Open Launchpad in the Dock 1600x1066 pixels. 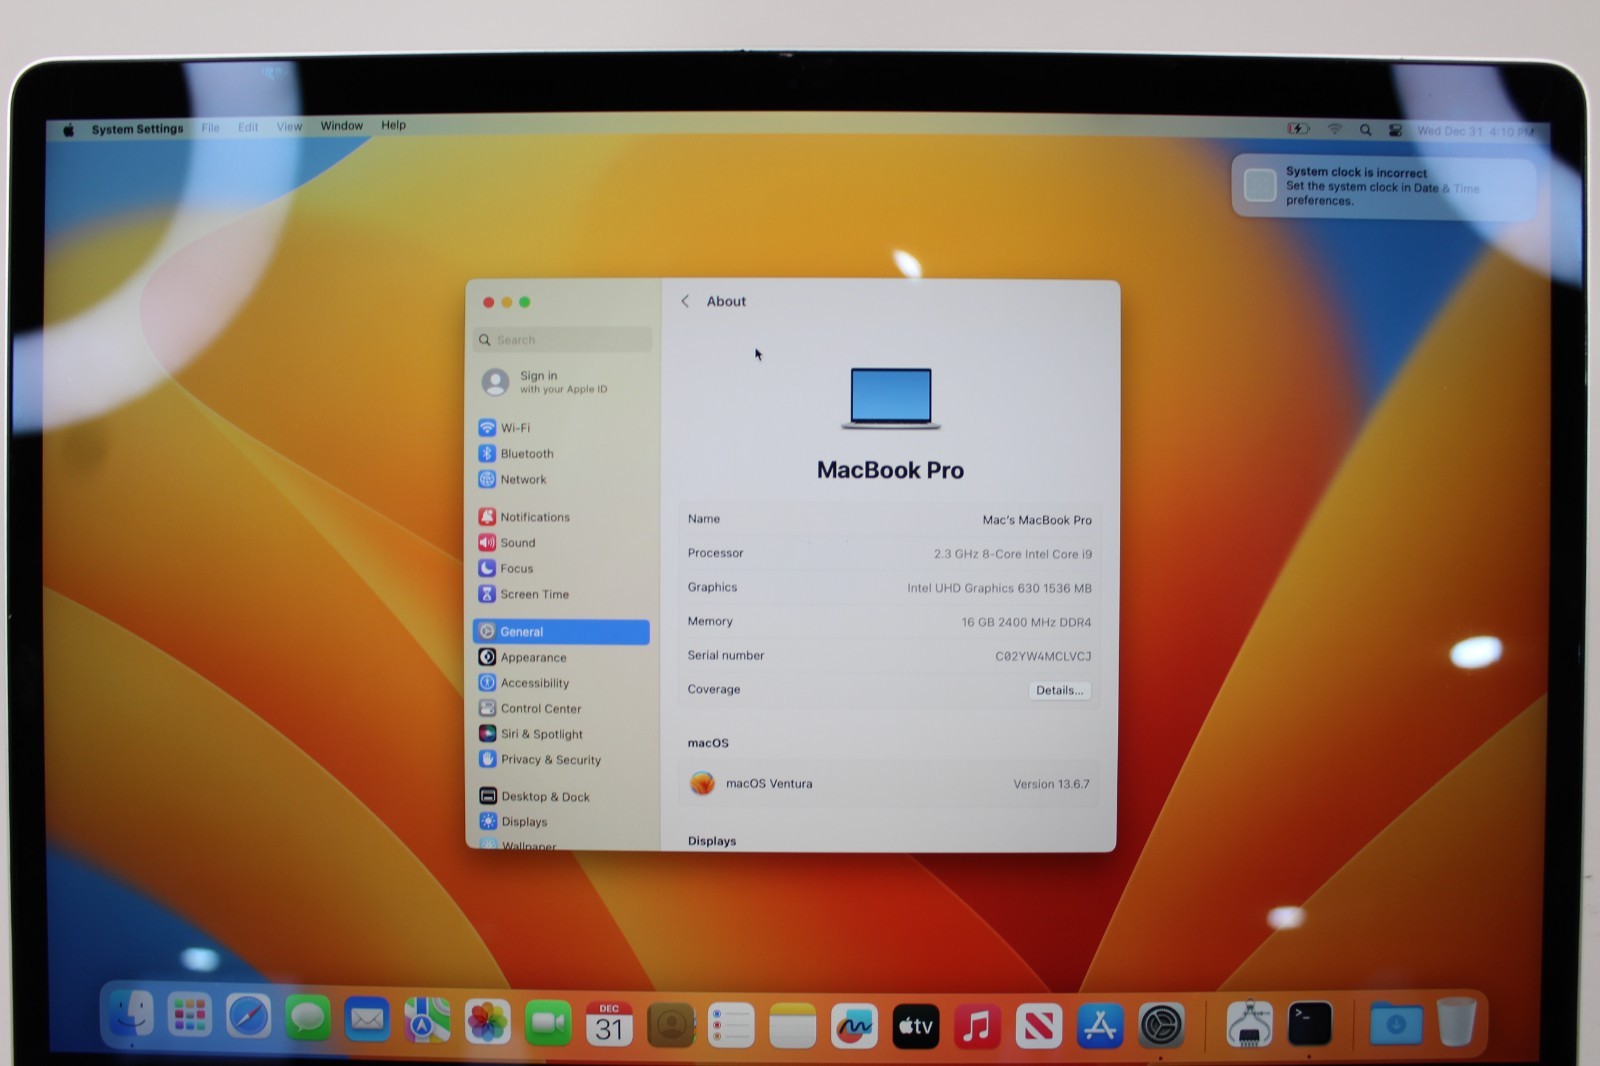[190, 1017]
